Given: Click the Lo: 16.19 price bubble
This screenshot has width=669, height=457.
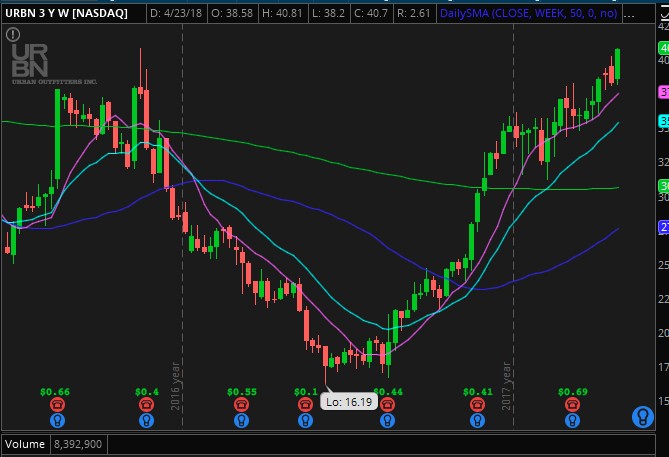Looking at the screenshot, I should [349, 402].
